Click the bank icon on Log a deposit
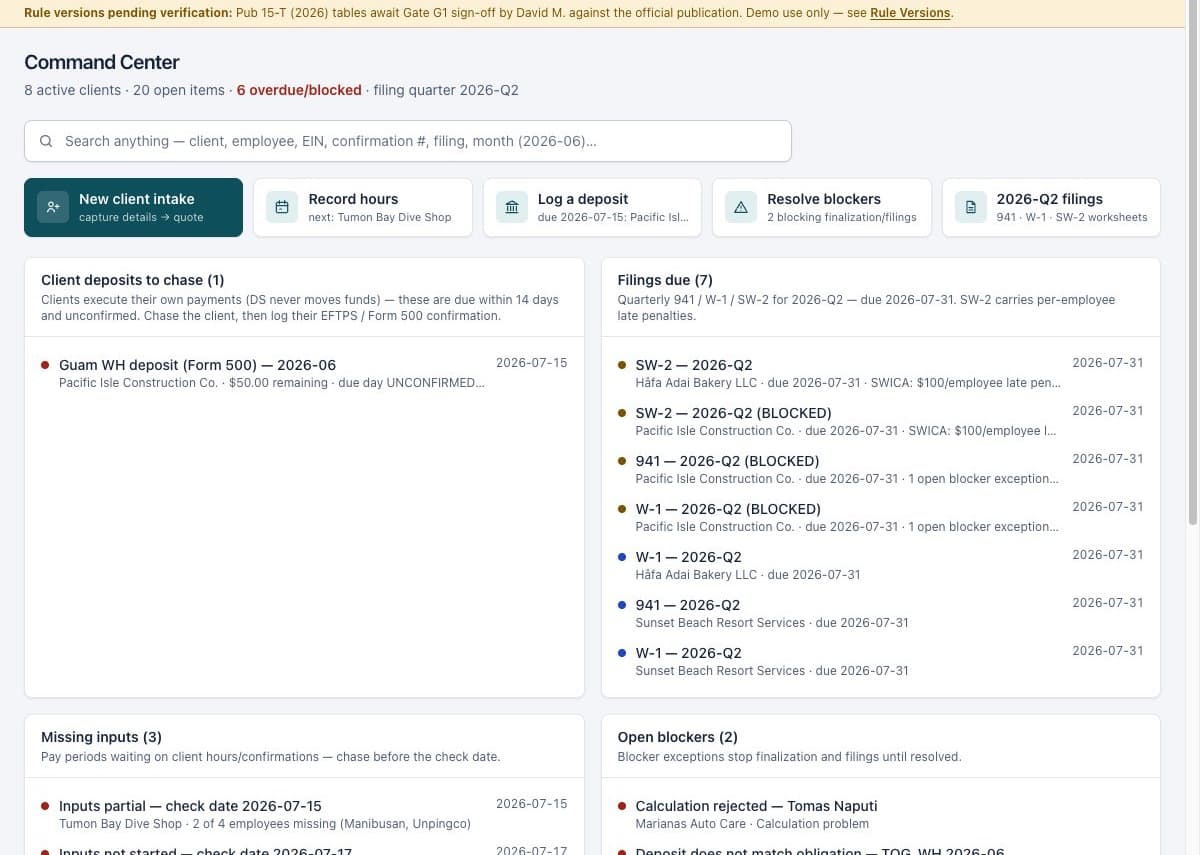 click(x=512, y=207)
